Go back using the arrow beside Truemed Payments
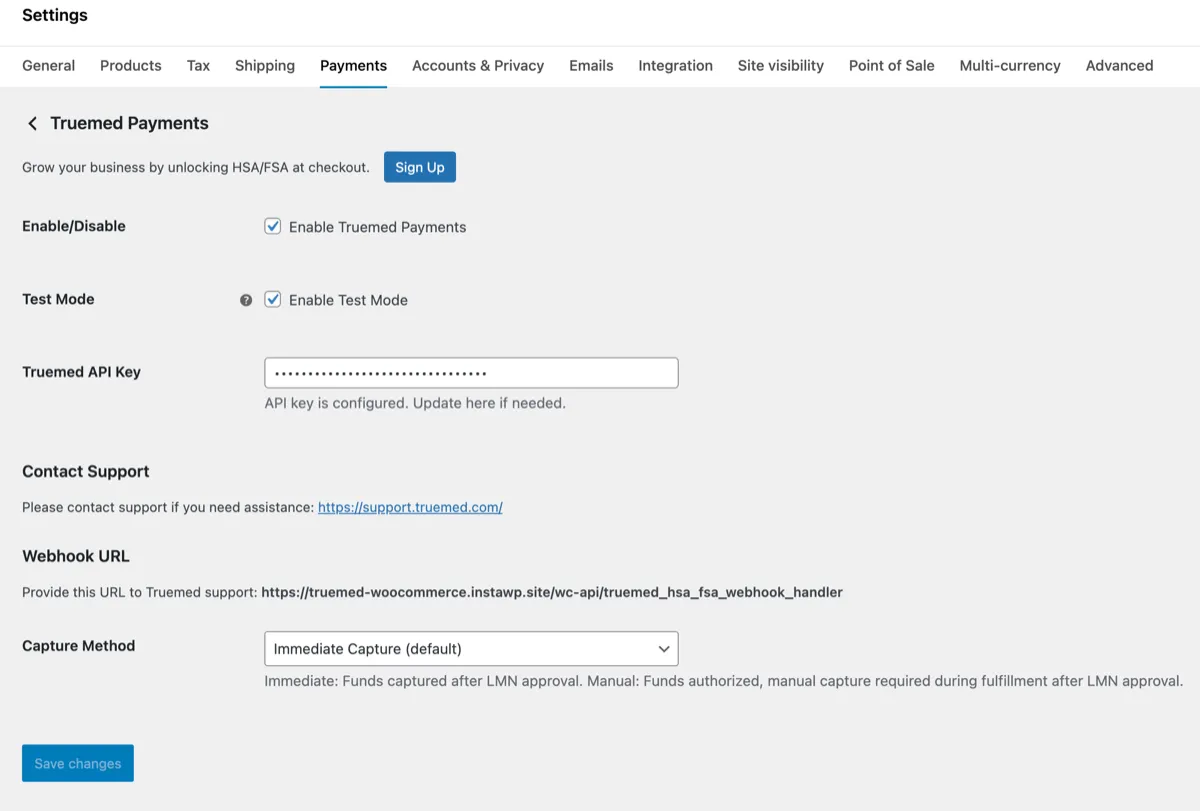This screenshot has width=1200, height=811. [32, 123]
